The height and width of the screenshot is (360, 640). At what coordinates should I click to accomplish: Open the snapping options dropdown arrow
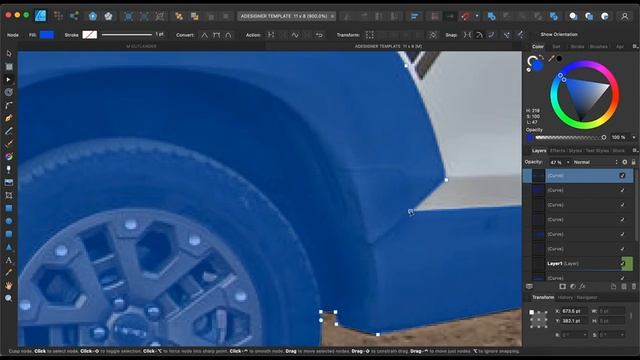tap(477, 16)
